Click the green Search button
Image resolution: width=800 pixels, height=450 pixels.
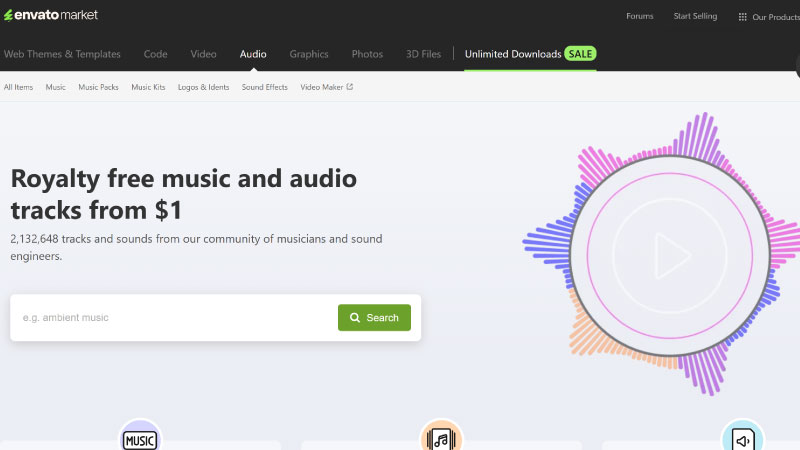[x=374, y=317]
